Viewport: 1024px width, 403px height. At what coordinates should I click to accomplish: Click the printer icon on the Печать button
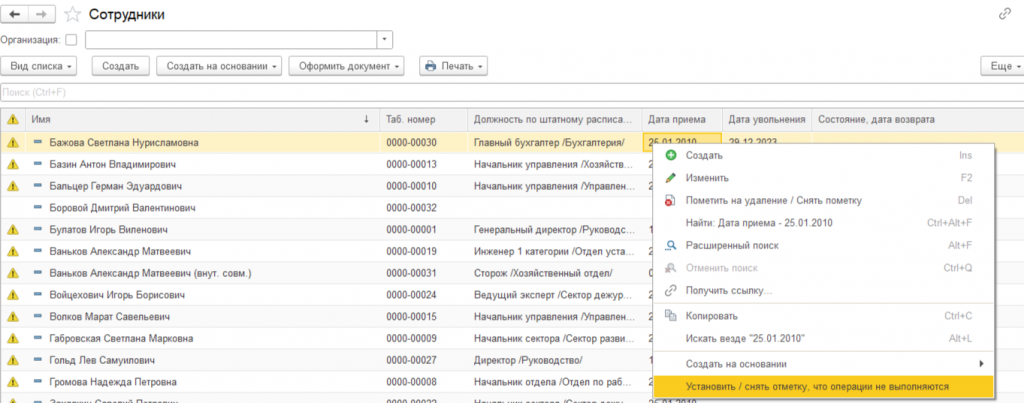pos(430,66)
